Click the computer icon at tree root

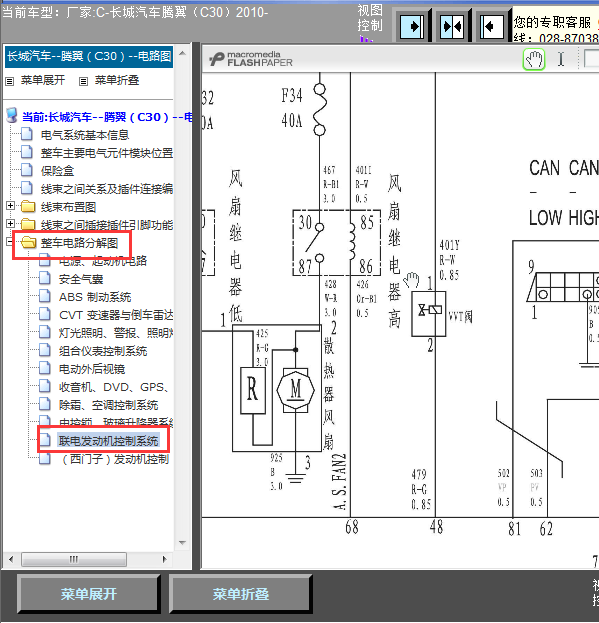[12, 116]
